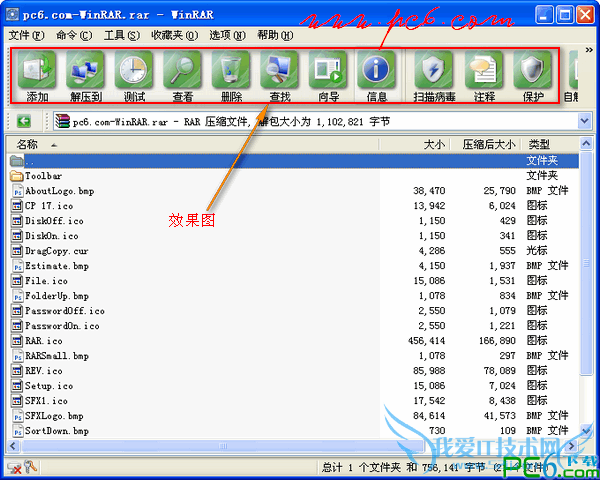600x480 pixels.
Task: Select the PasswordOn.ico file
Action: click(x=62, y=326)
